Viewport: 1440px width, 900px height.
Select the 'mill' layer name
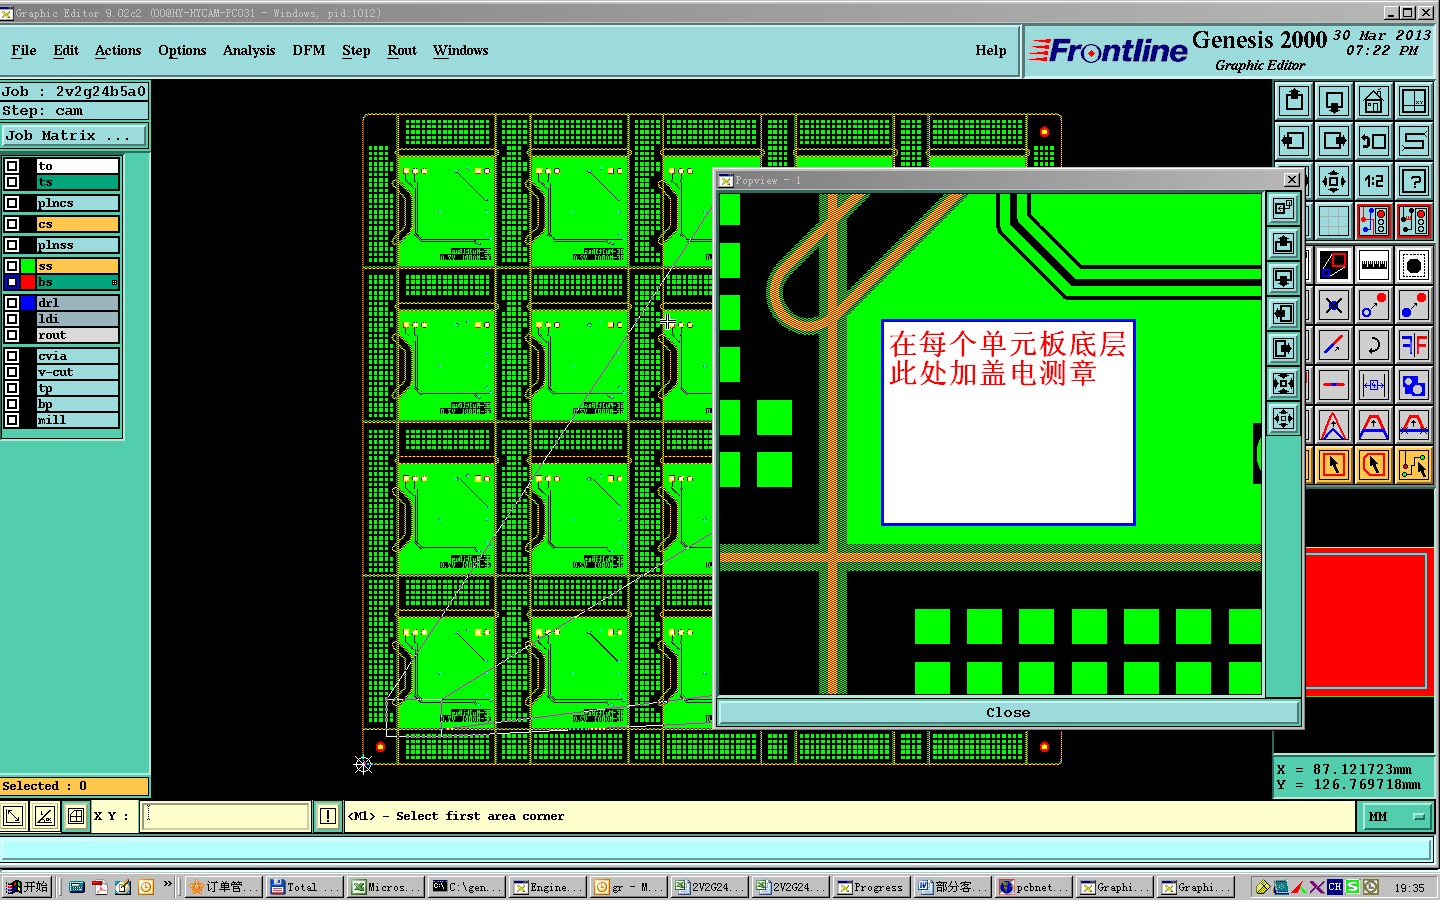(x=78, y=420)
